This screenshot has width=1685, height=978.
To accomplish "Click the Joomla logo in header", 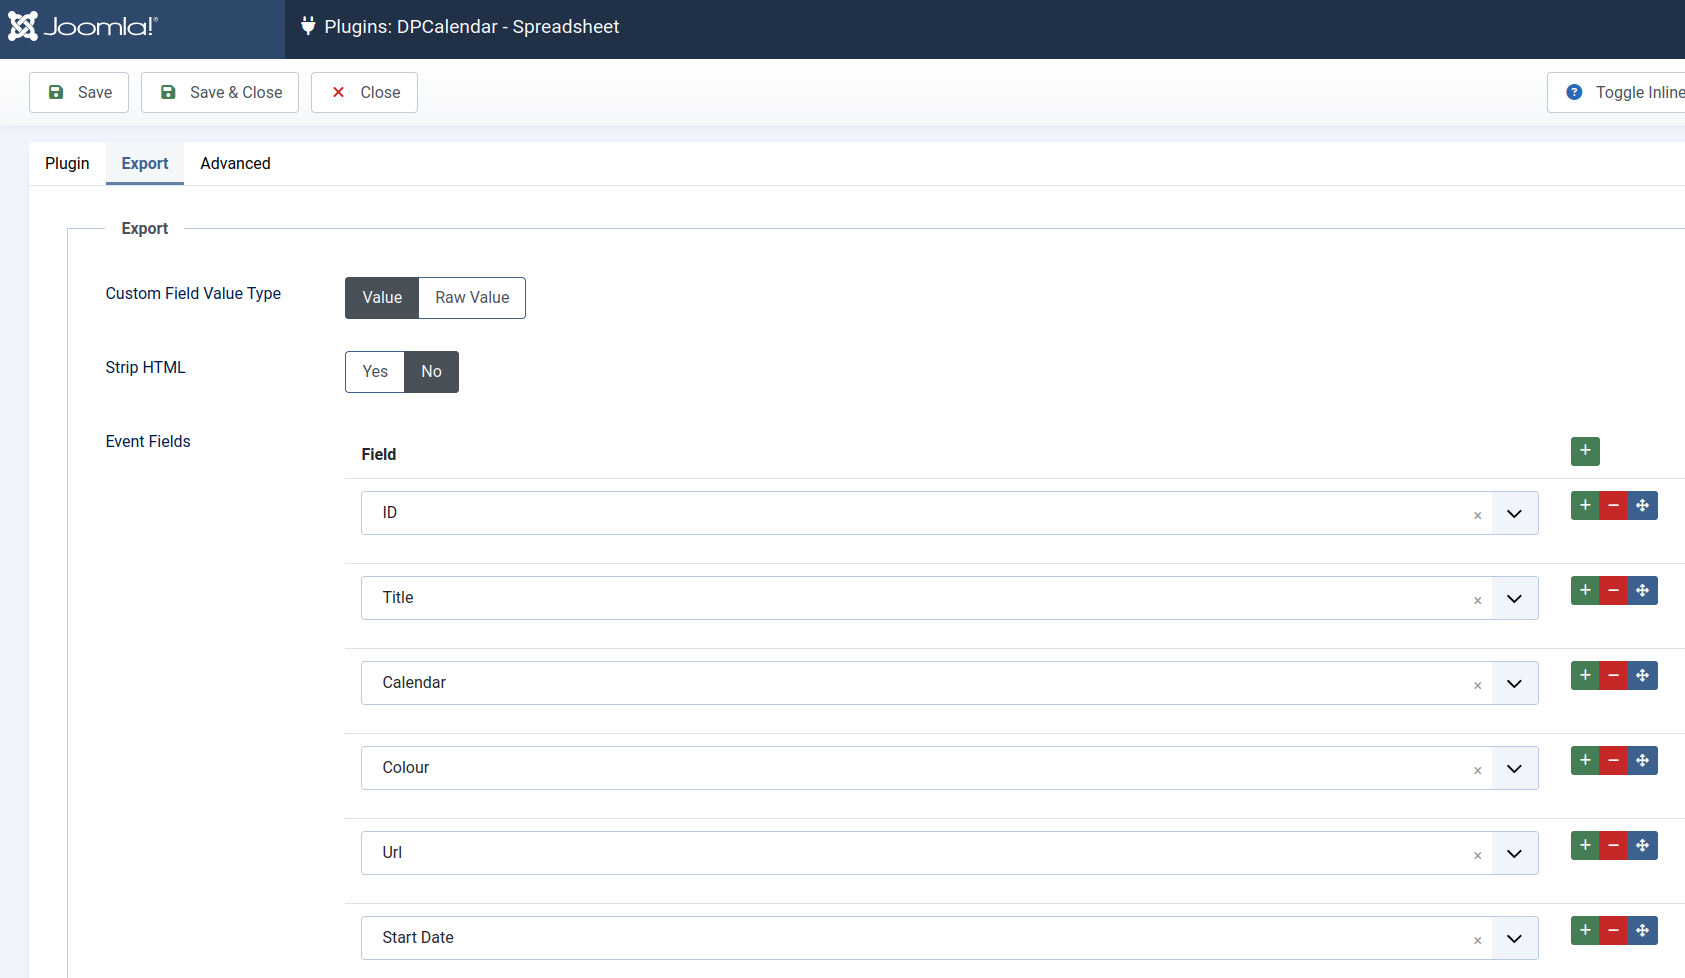I will coord(83,27).
